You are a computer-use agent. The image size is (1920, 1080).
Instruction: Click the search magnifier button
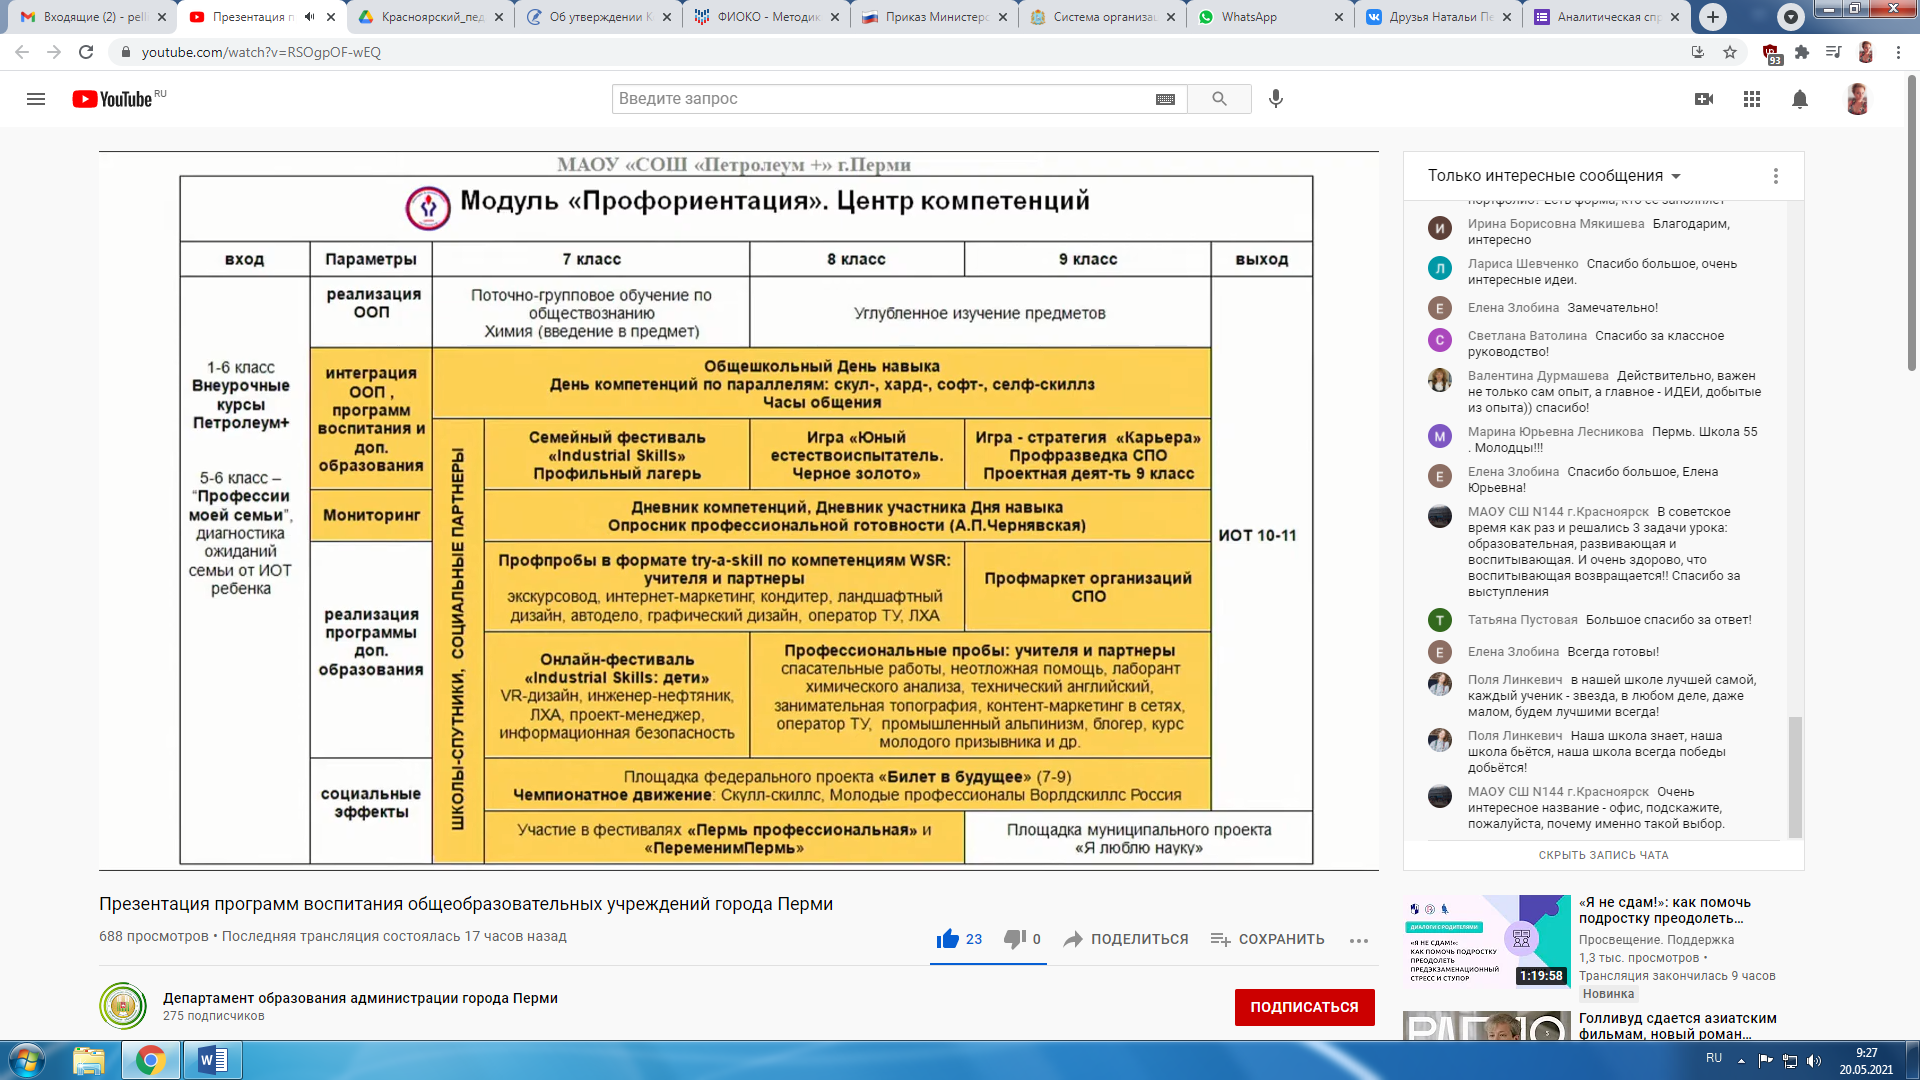[x=1219, y=99]
